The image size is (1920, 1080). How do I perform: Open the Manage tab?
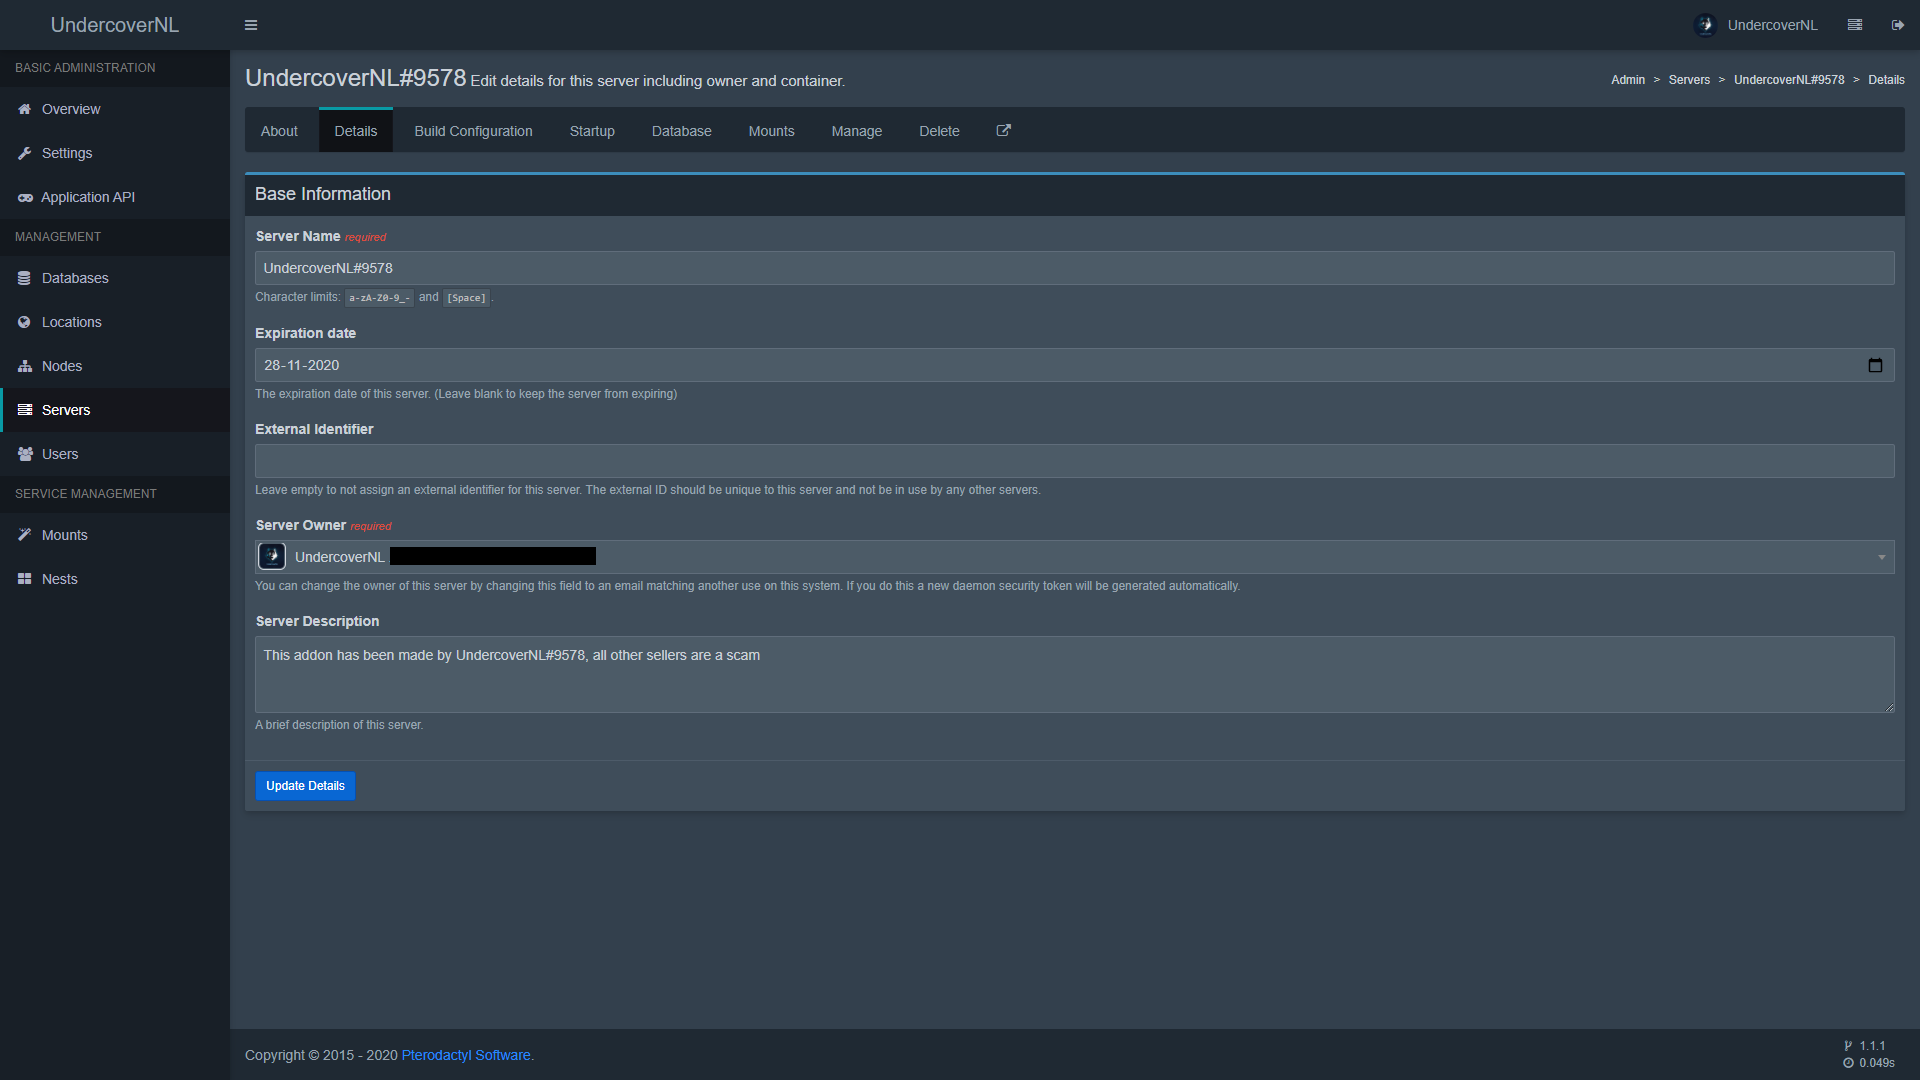pos(856,131)
